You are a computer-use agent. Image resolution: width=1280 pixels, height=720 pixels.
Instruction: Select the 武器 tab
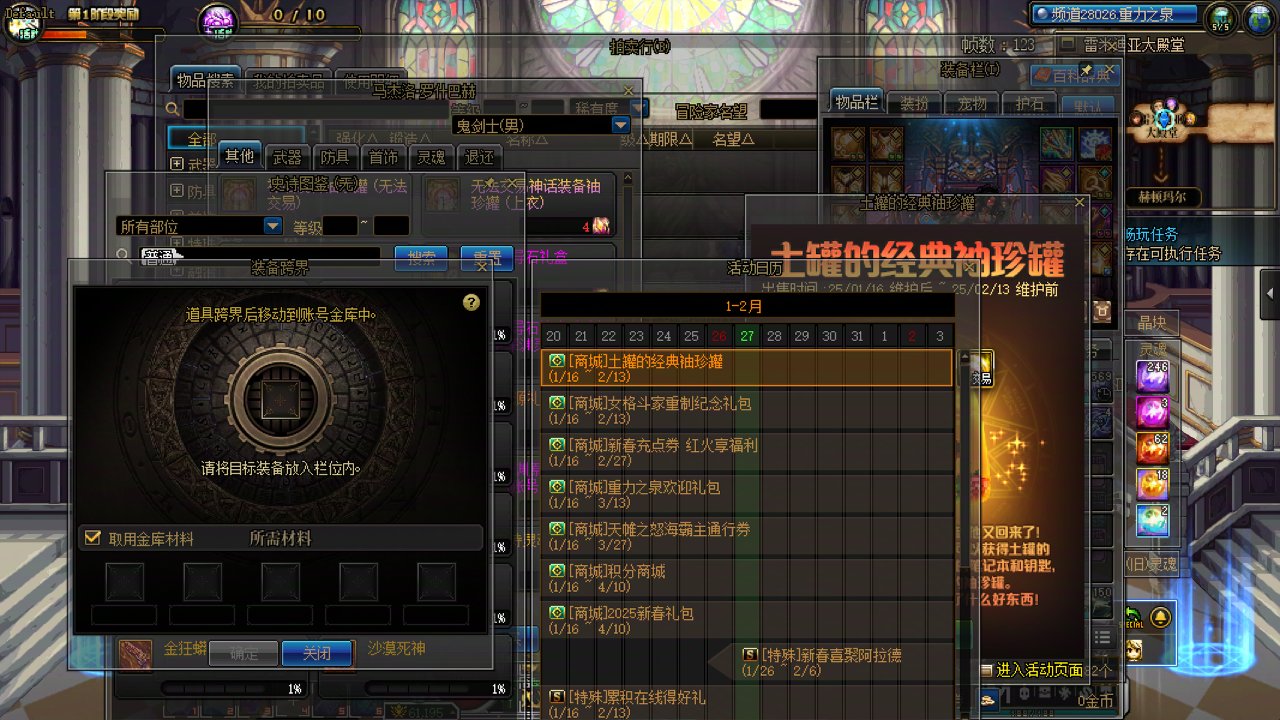pyautogui.click(x=287, y=156)
